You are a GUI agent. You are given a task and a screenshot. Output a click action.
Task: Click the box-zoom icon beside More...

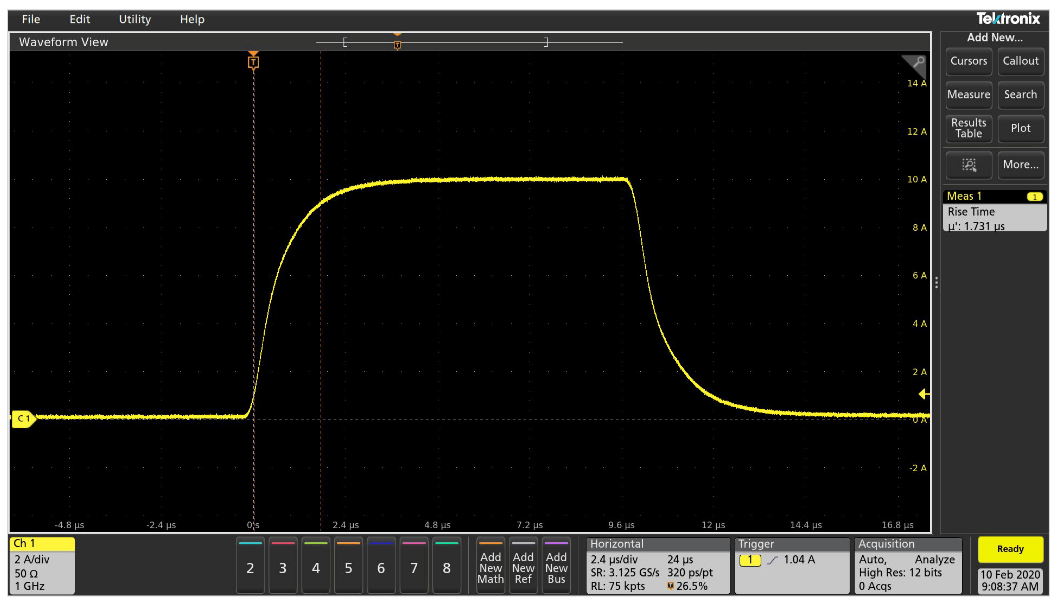pos(968,164)
